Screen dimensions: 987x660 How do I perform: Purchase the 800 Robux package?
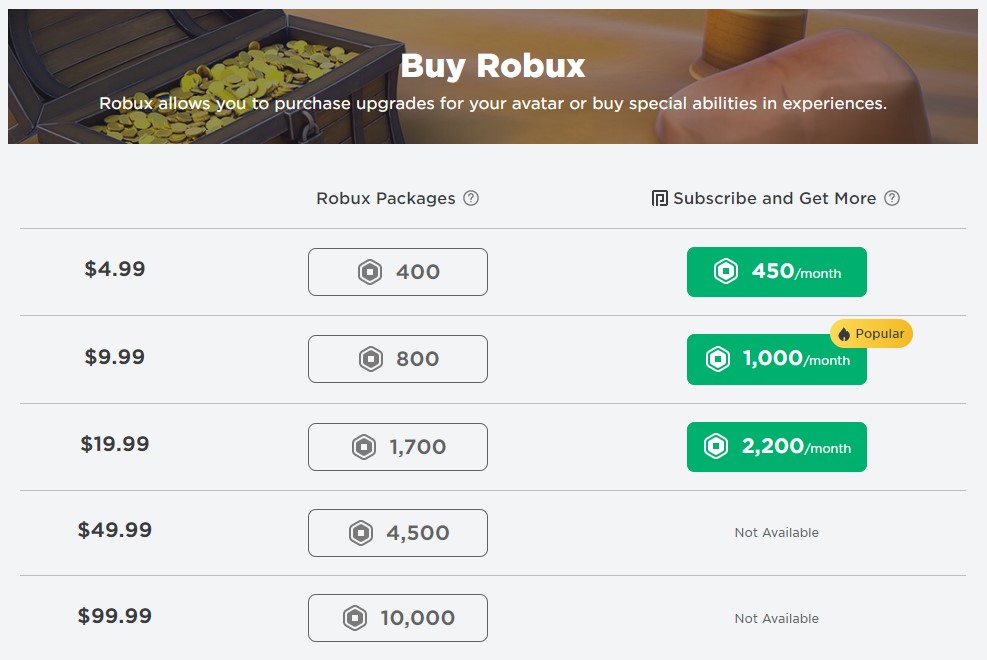[398, 359]
